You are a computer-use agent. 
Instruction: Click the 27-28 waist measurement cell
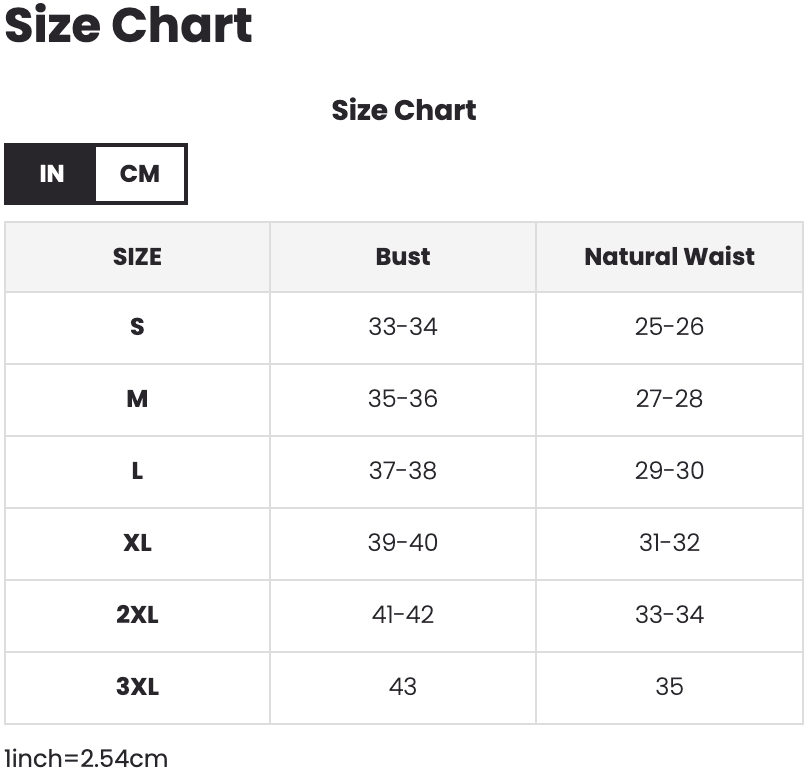669,399
